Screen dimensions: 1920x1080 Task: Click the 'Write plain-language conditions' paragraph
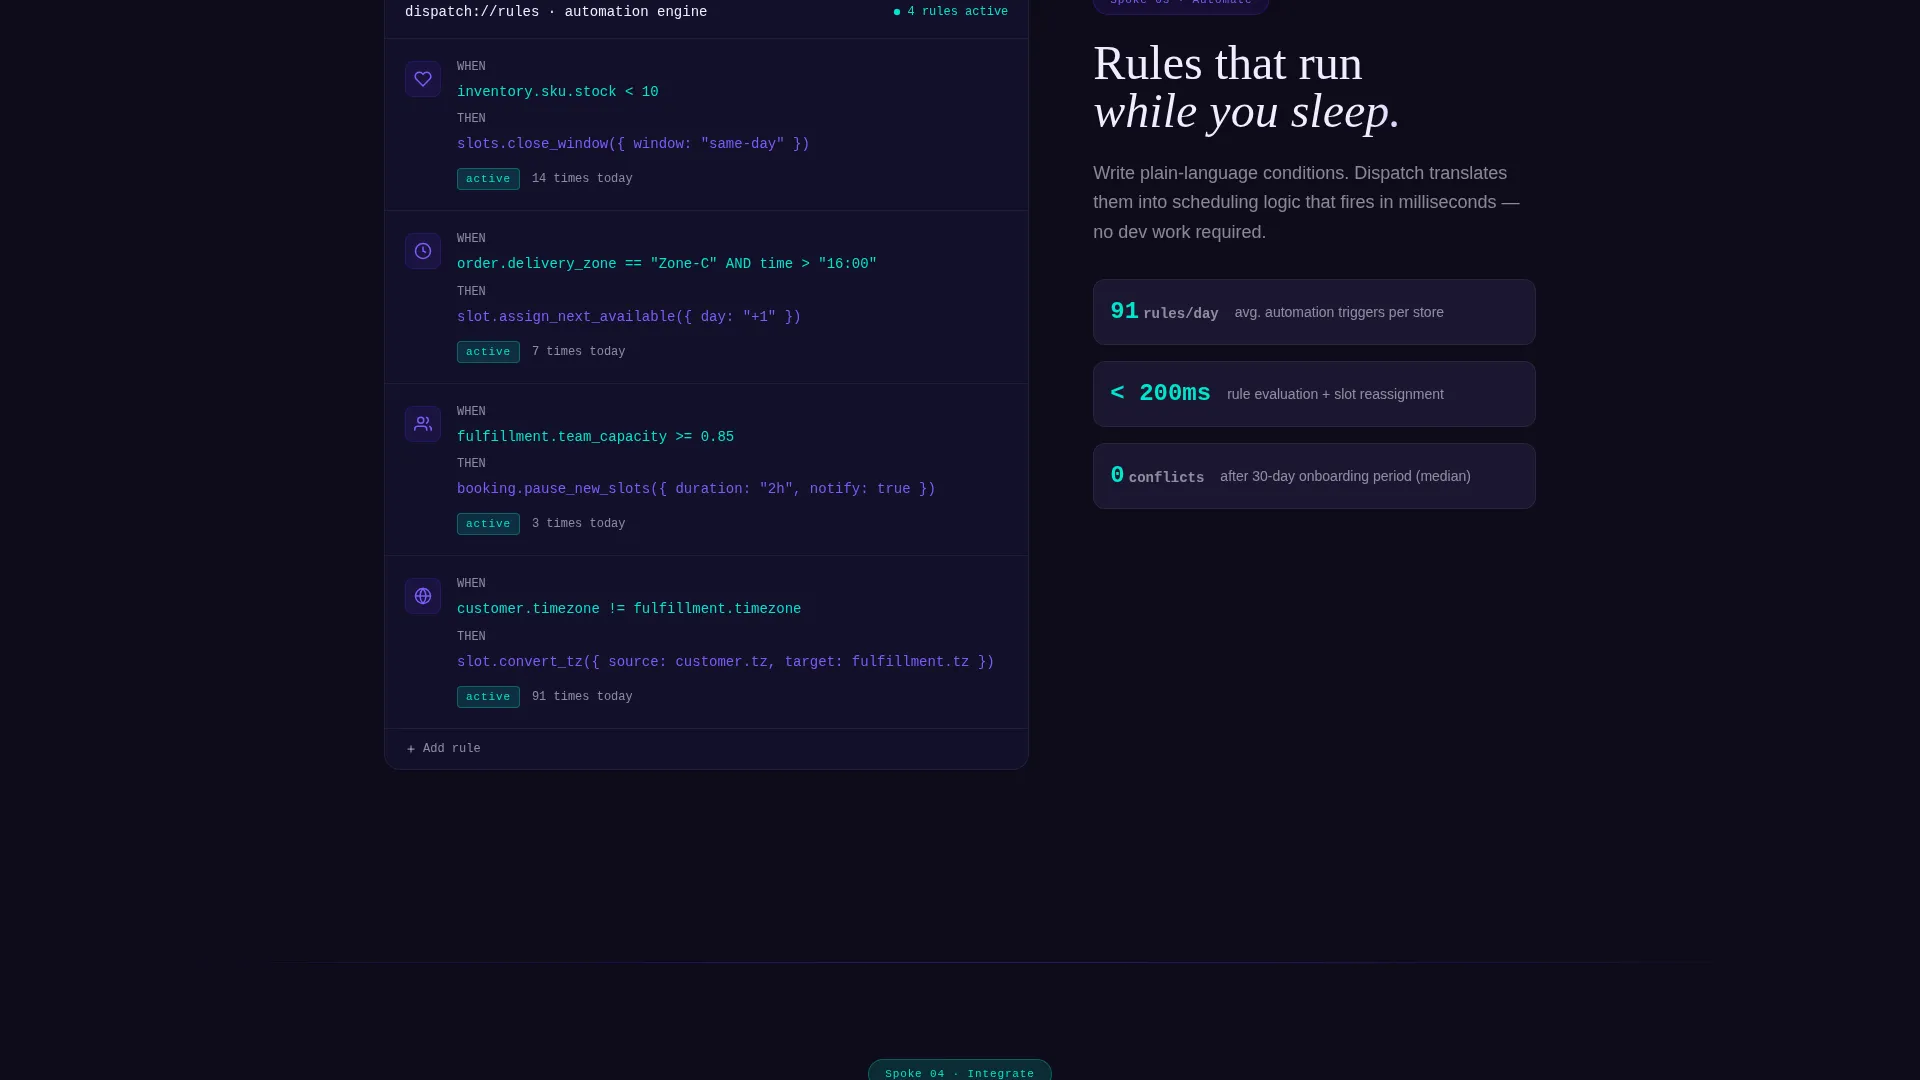tap(1306, 202)
